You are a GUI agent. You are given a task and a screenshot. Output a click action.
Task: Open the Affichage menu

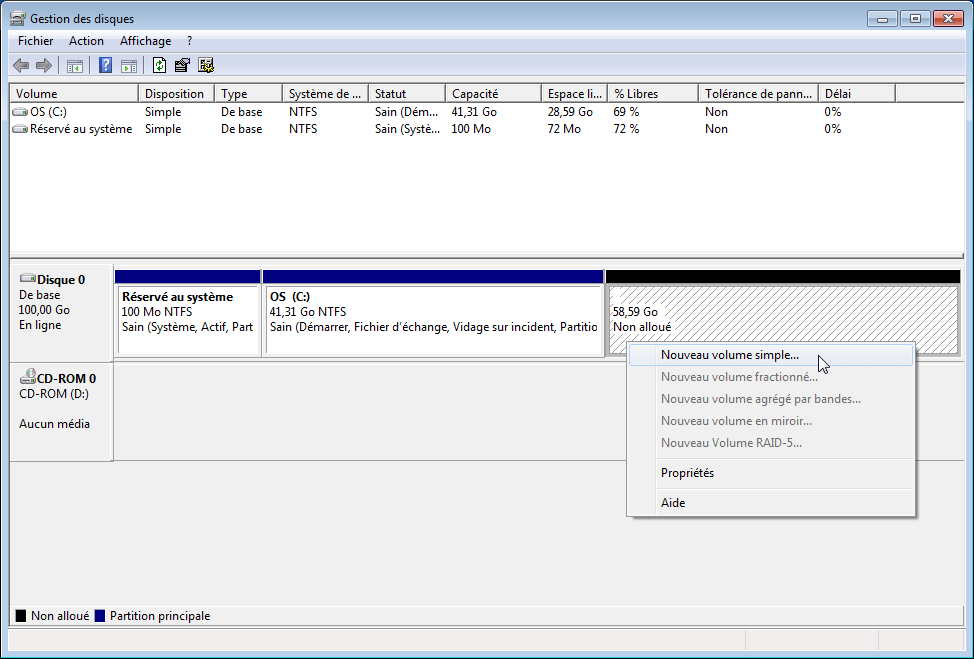(x=145, y=41)
